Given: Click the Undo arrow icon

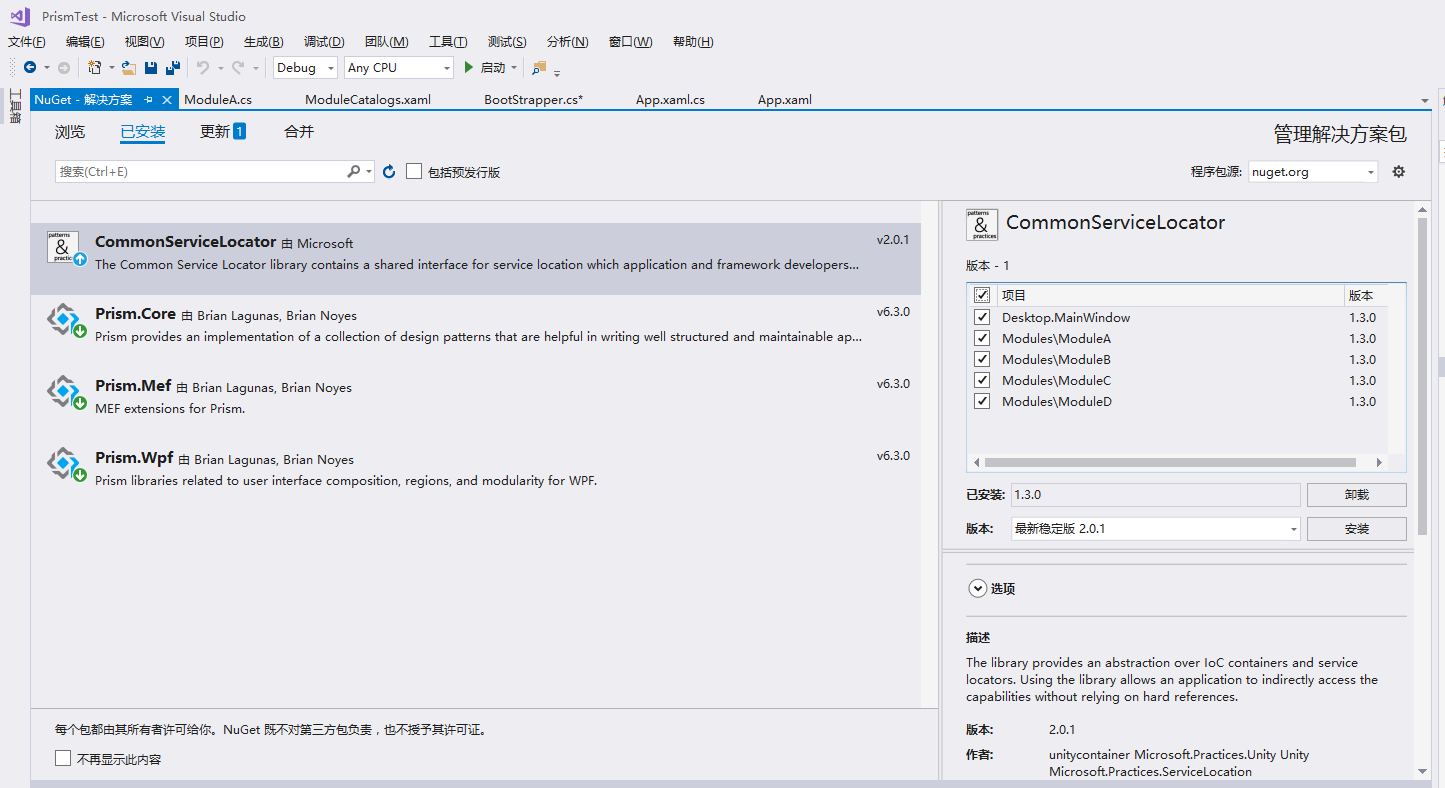Looking at the screenshot, I should pos(202,67).
